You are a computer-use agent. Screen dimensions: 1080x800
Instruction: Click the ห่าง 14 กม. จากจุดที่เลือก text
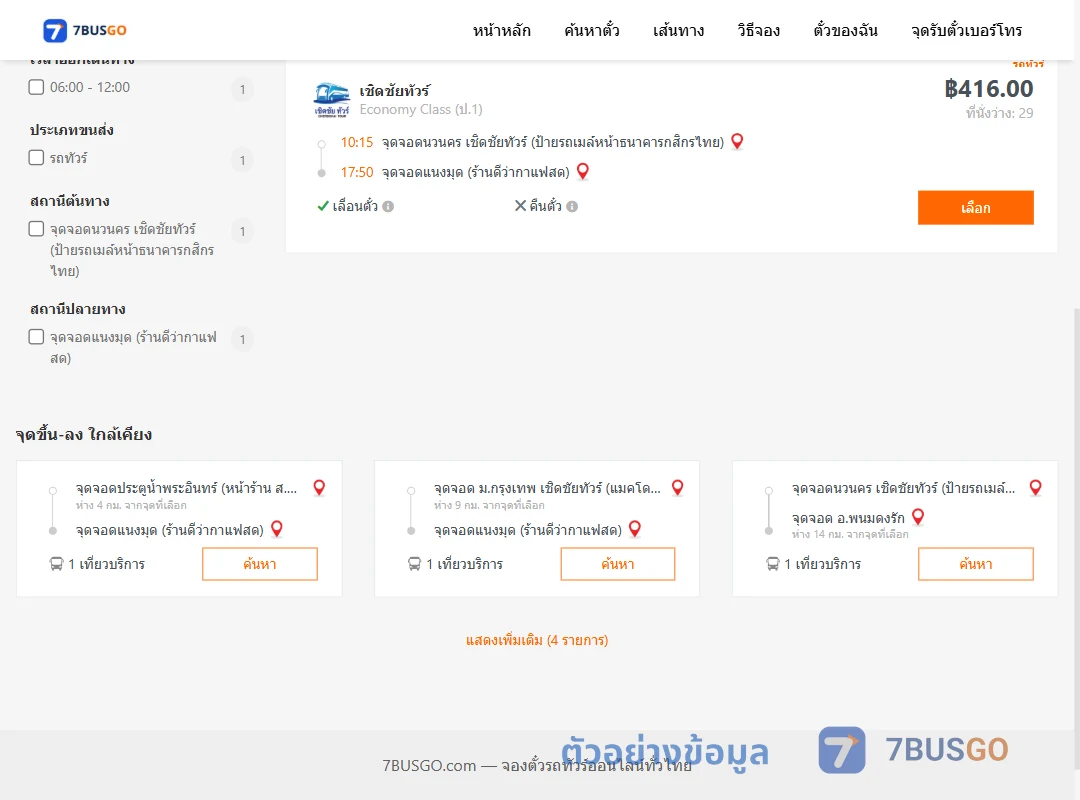(850, 535)
